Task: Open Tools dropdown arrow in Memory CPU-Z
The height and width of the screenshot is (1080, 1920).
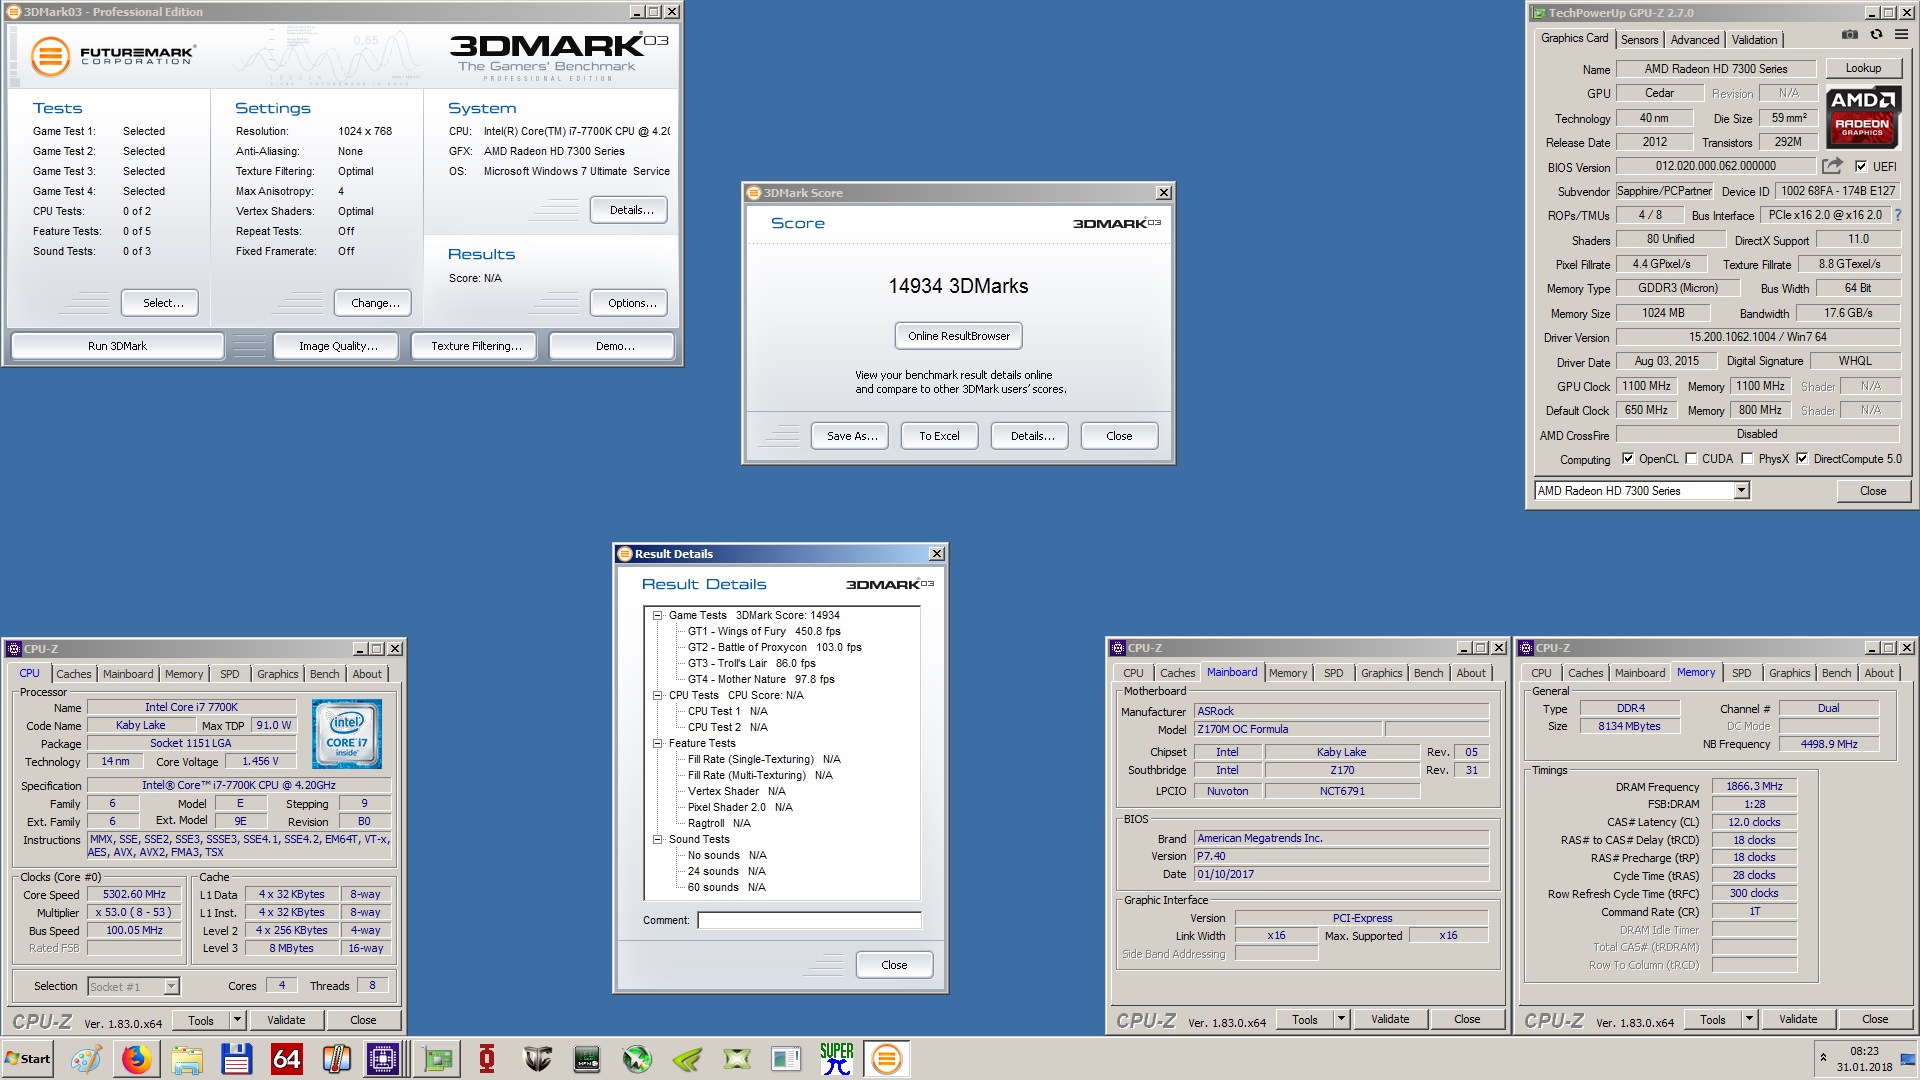Action: [1749, 1020]
